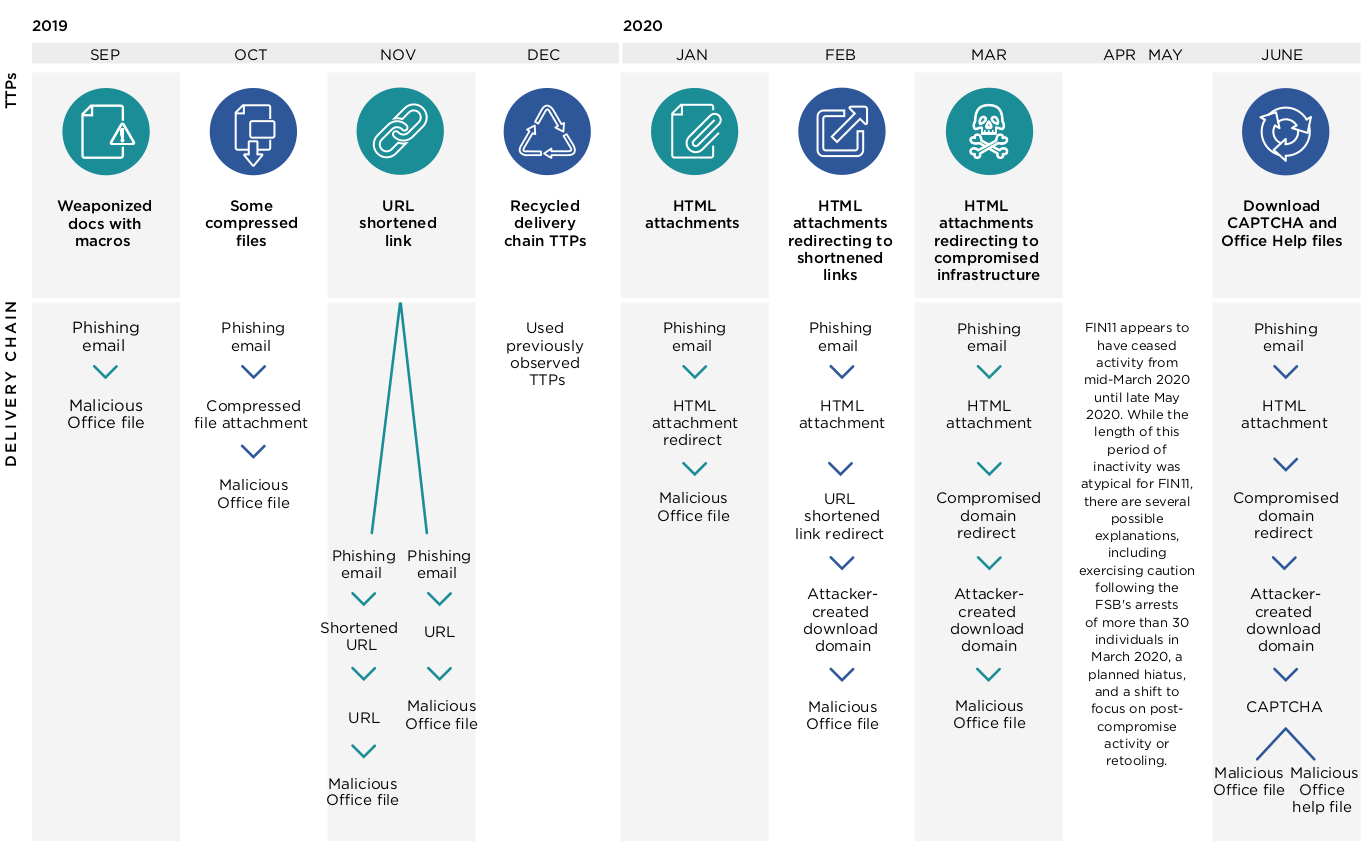Click the weaponized document warning icon
The image size is (1371, 854).
(x=106, y=131)
